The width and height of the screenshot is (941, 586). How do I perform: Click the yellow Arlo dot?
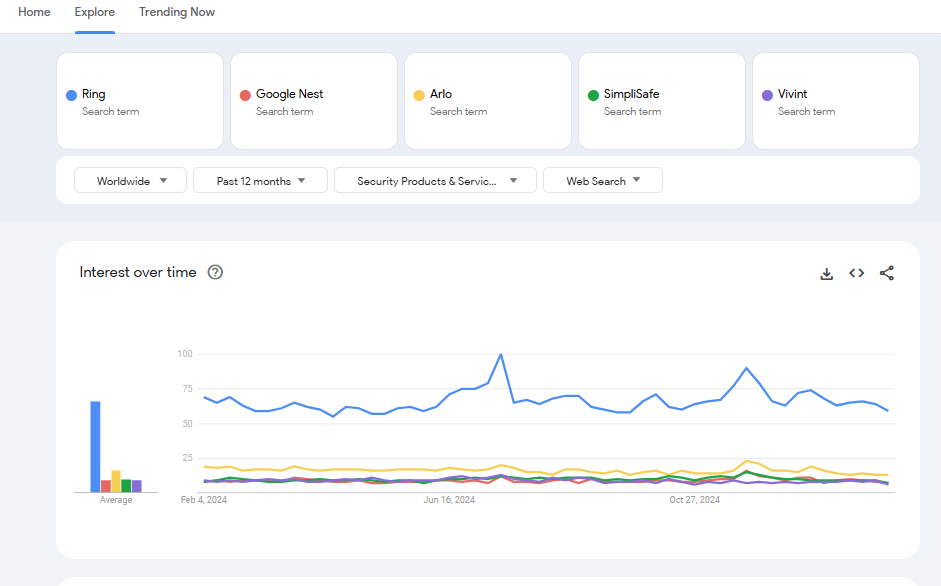(419, 95)
